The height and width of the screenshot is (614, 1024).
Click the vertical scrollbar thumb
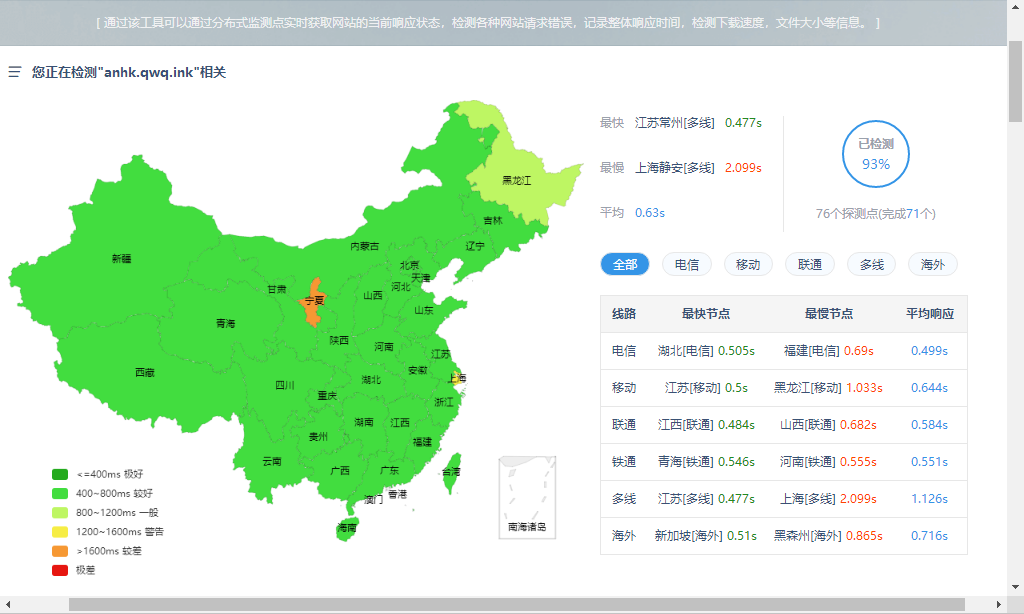[1015, 80]
